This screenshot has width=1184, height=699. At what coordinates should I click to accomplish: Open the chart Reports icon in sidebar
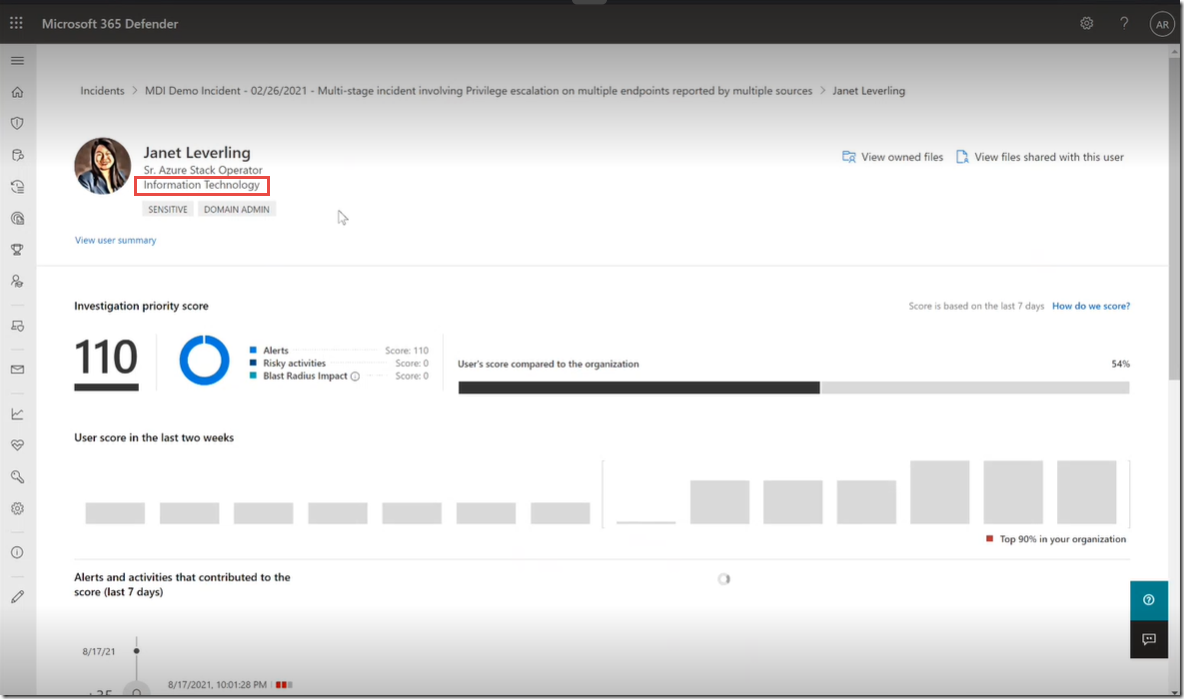click(x=17, y=414)
